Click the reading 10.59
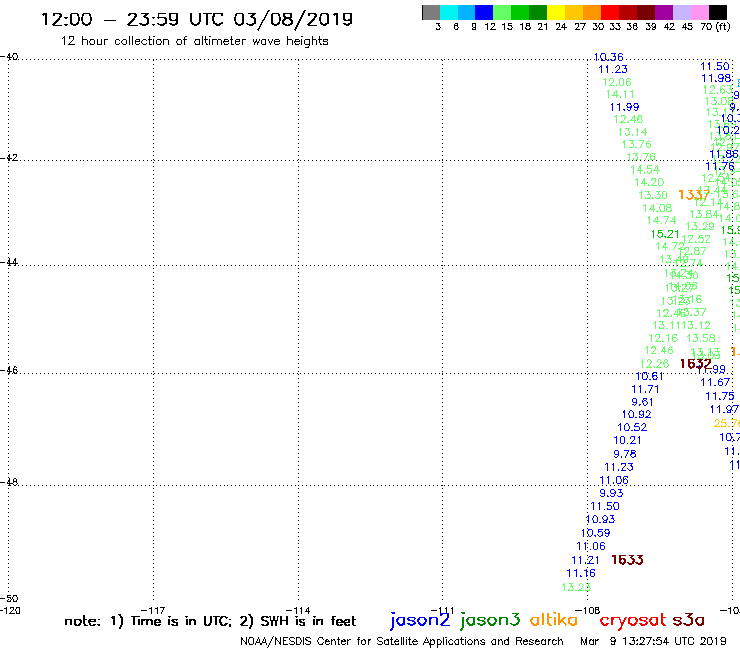Screen dimensions: 740x650 [596, 533]
